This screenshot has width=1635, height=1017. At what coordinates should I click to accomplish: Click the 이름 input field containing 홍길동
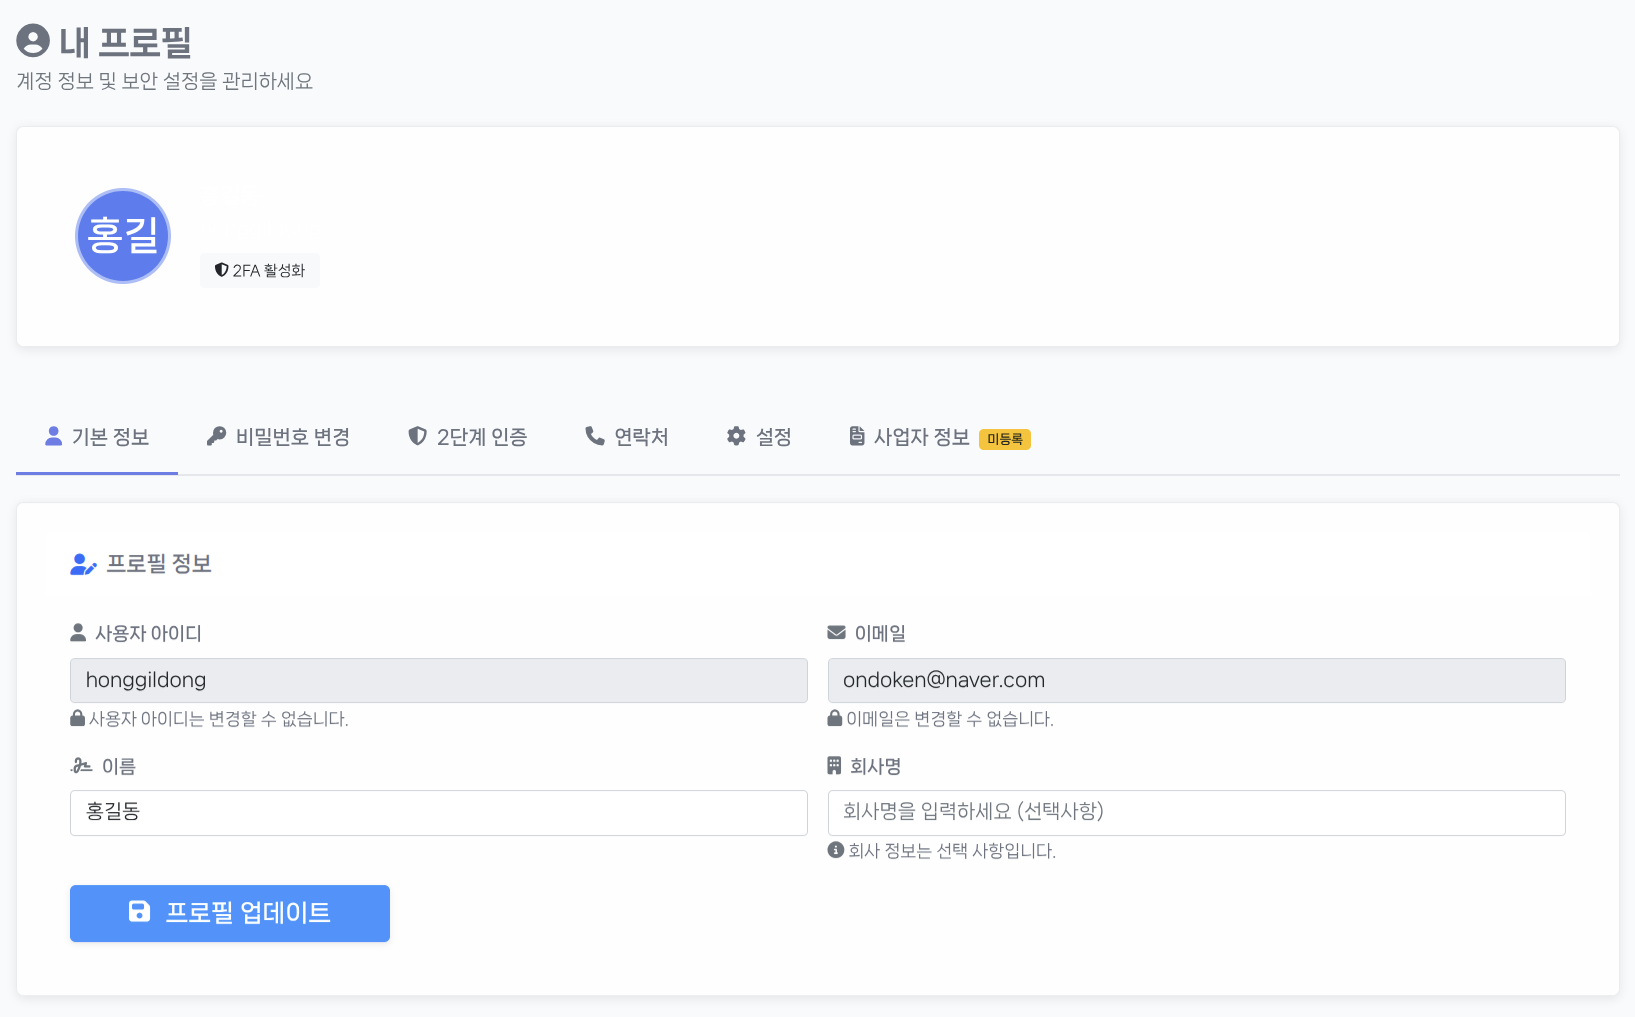click(438, 813)
